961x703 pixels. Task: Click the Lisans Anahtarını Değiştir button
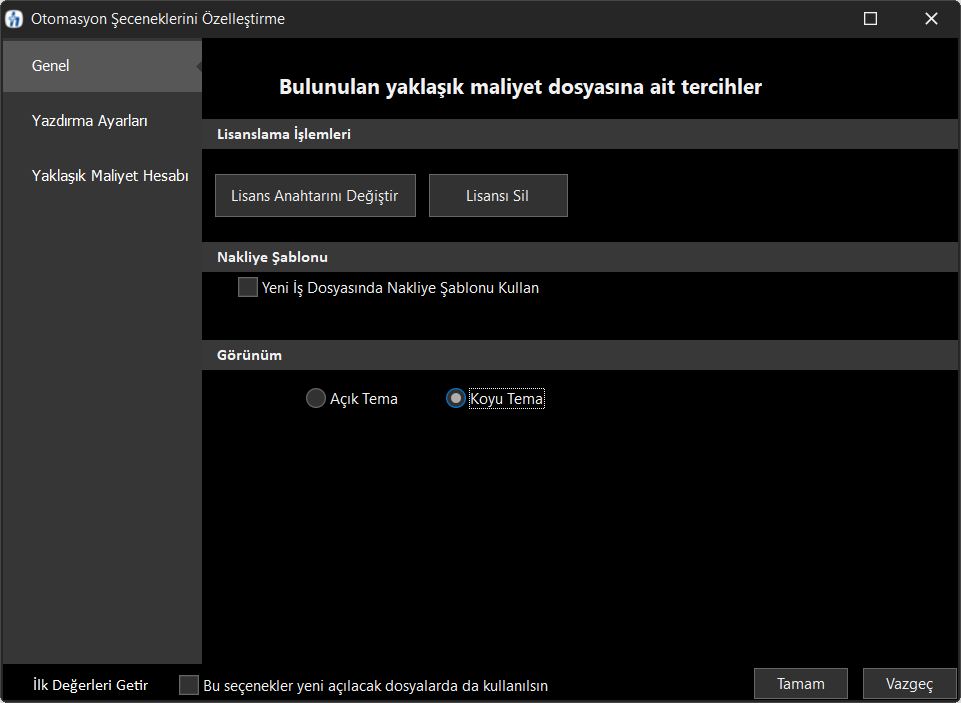315,196
